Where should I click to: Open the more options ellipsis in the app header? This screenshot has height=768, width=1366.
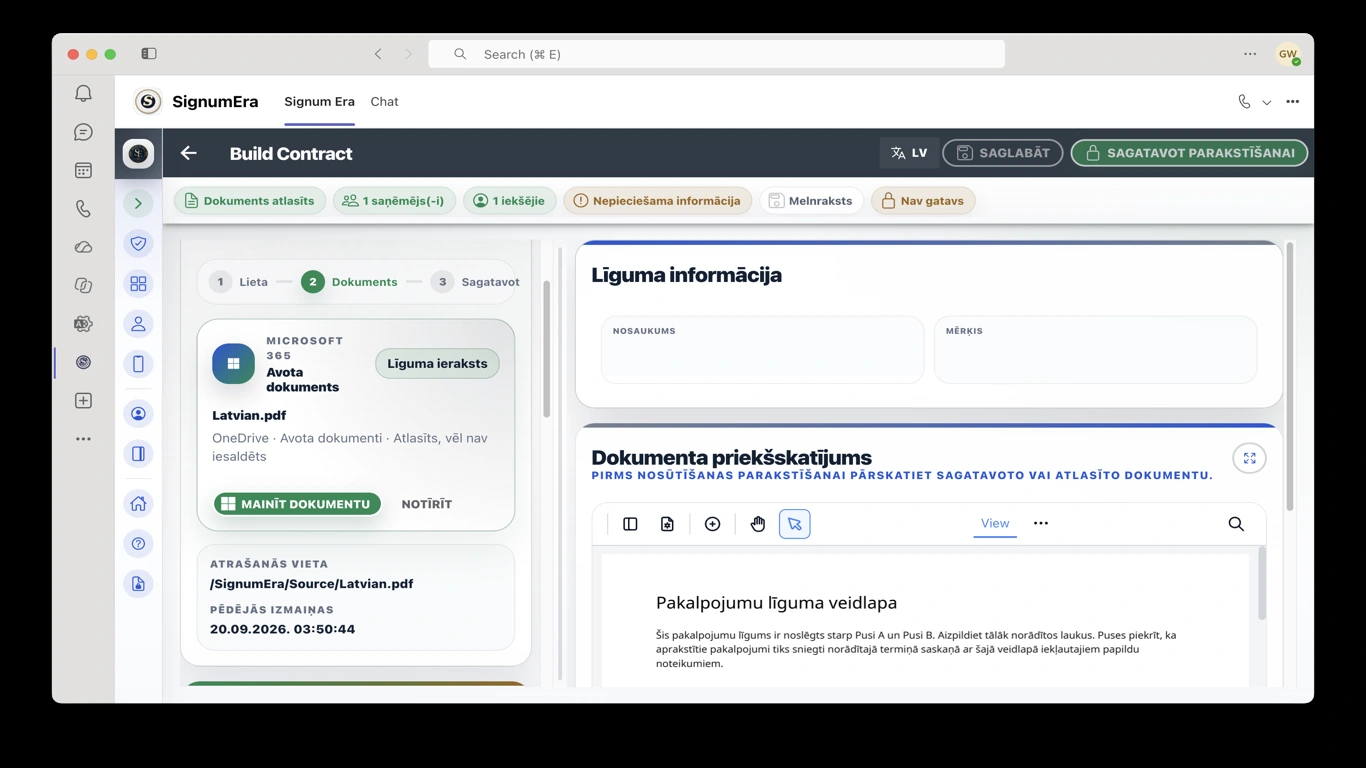tap(1292, 102)
